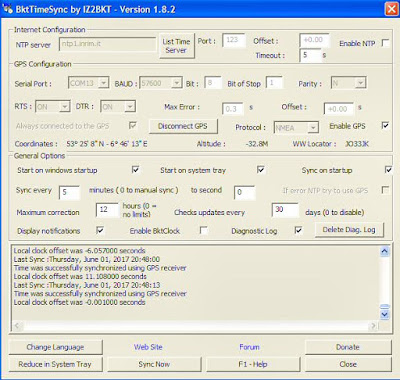Open the F1 - Help button
This screenshot has width=400, height=380.
(x=253, y=364)
